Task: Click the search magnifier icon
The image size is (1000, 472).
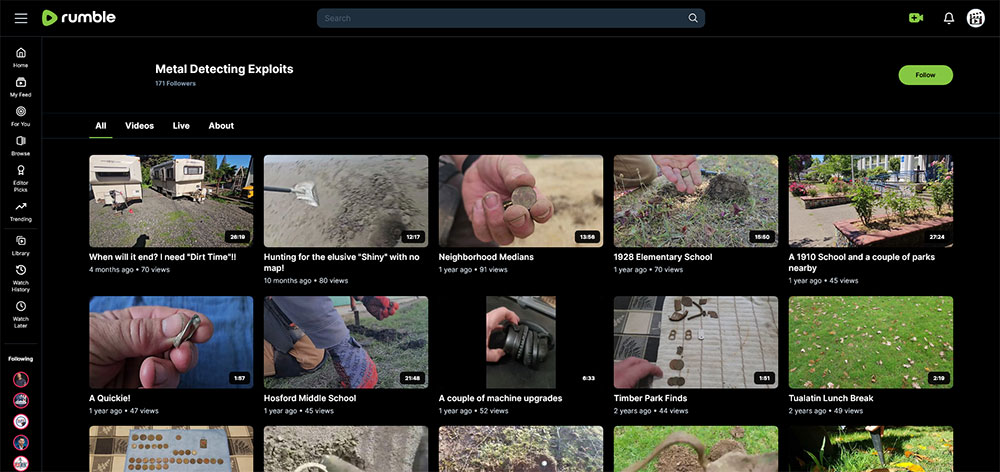Action: 693,18
